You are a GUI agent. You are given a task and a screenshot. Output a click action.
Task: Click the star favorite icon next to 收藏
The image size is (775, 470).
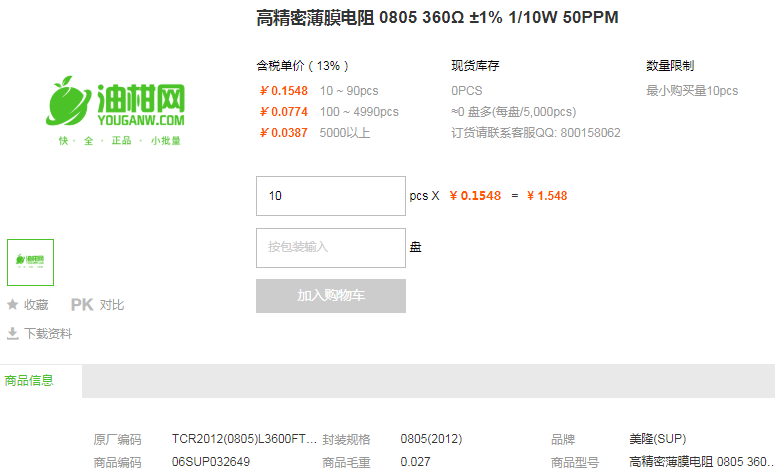click(x=13, y=304)
